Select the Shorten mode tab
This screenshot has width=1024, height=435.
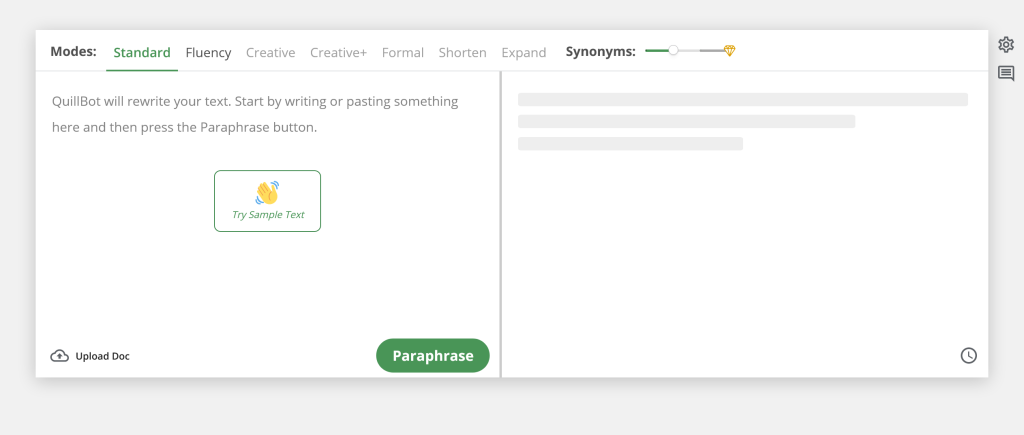(462, 52)
